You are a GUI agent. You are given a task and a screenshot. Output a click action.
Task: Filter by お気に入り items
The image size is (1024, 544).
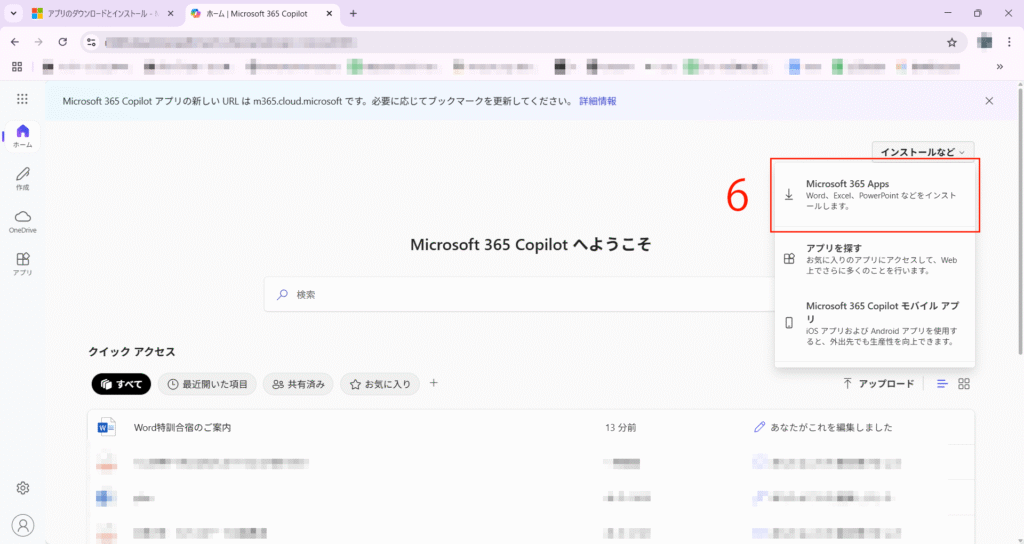click(x=380, y=384)
